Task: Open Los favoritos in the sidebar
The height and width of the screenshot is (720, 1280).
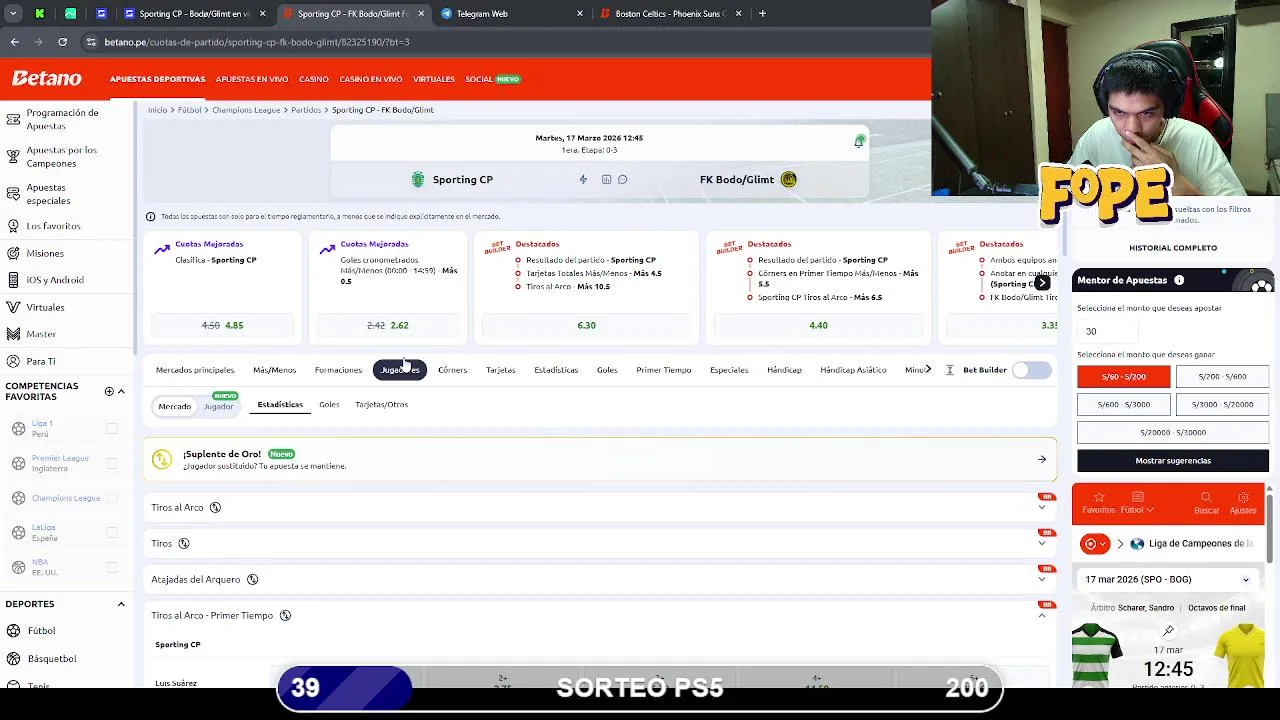Action: pos(53,226)
